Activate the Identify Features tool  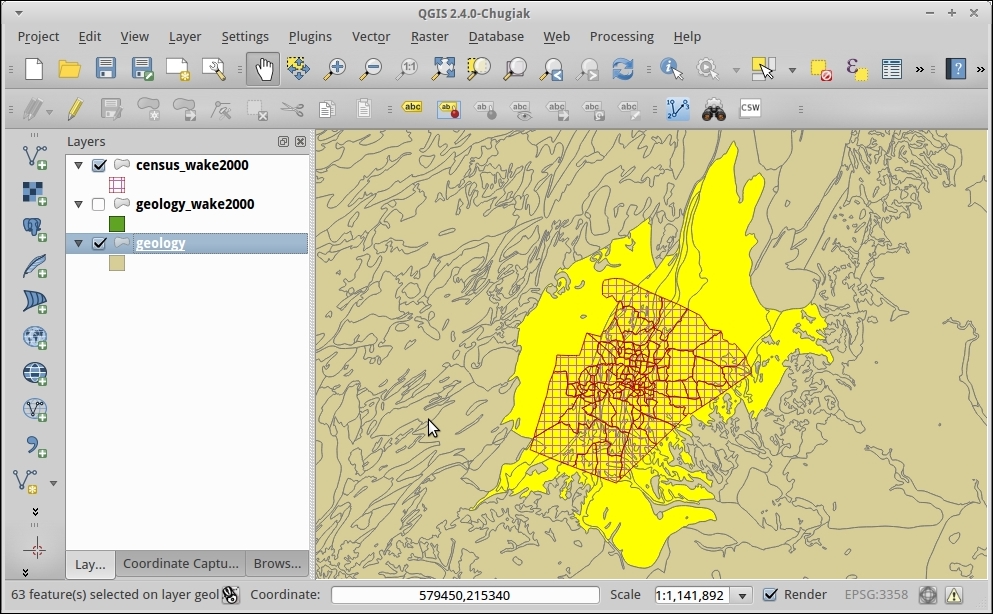pyautogui.click(x=671, y=69)
